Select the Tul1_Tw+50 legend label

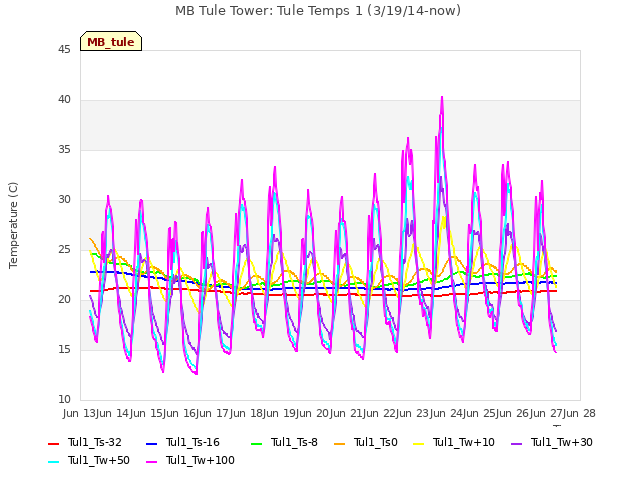pos(99,460)
